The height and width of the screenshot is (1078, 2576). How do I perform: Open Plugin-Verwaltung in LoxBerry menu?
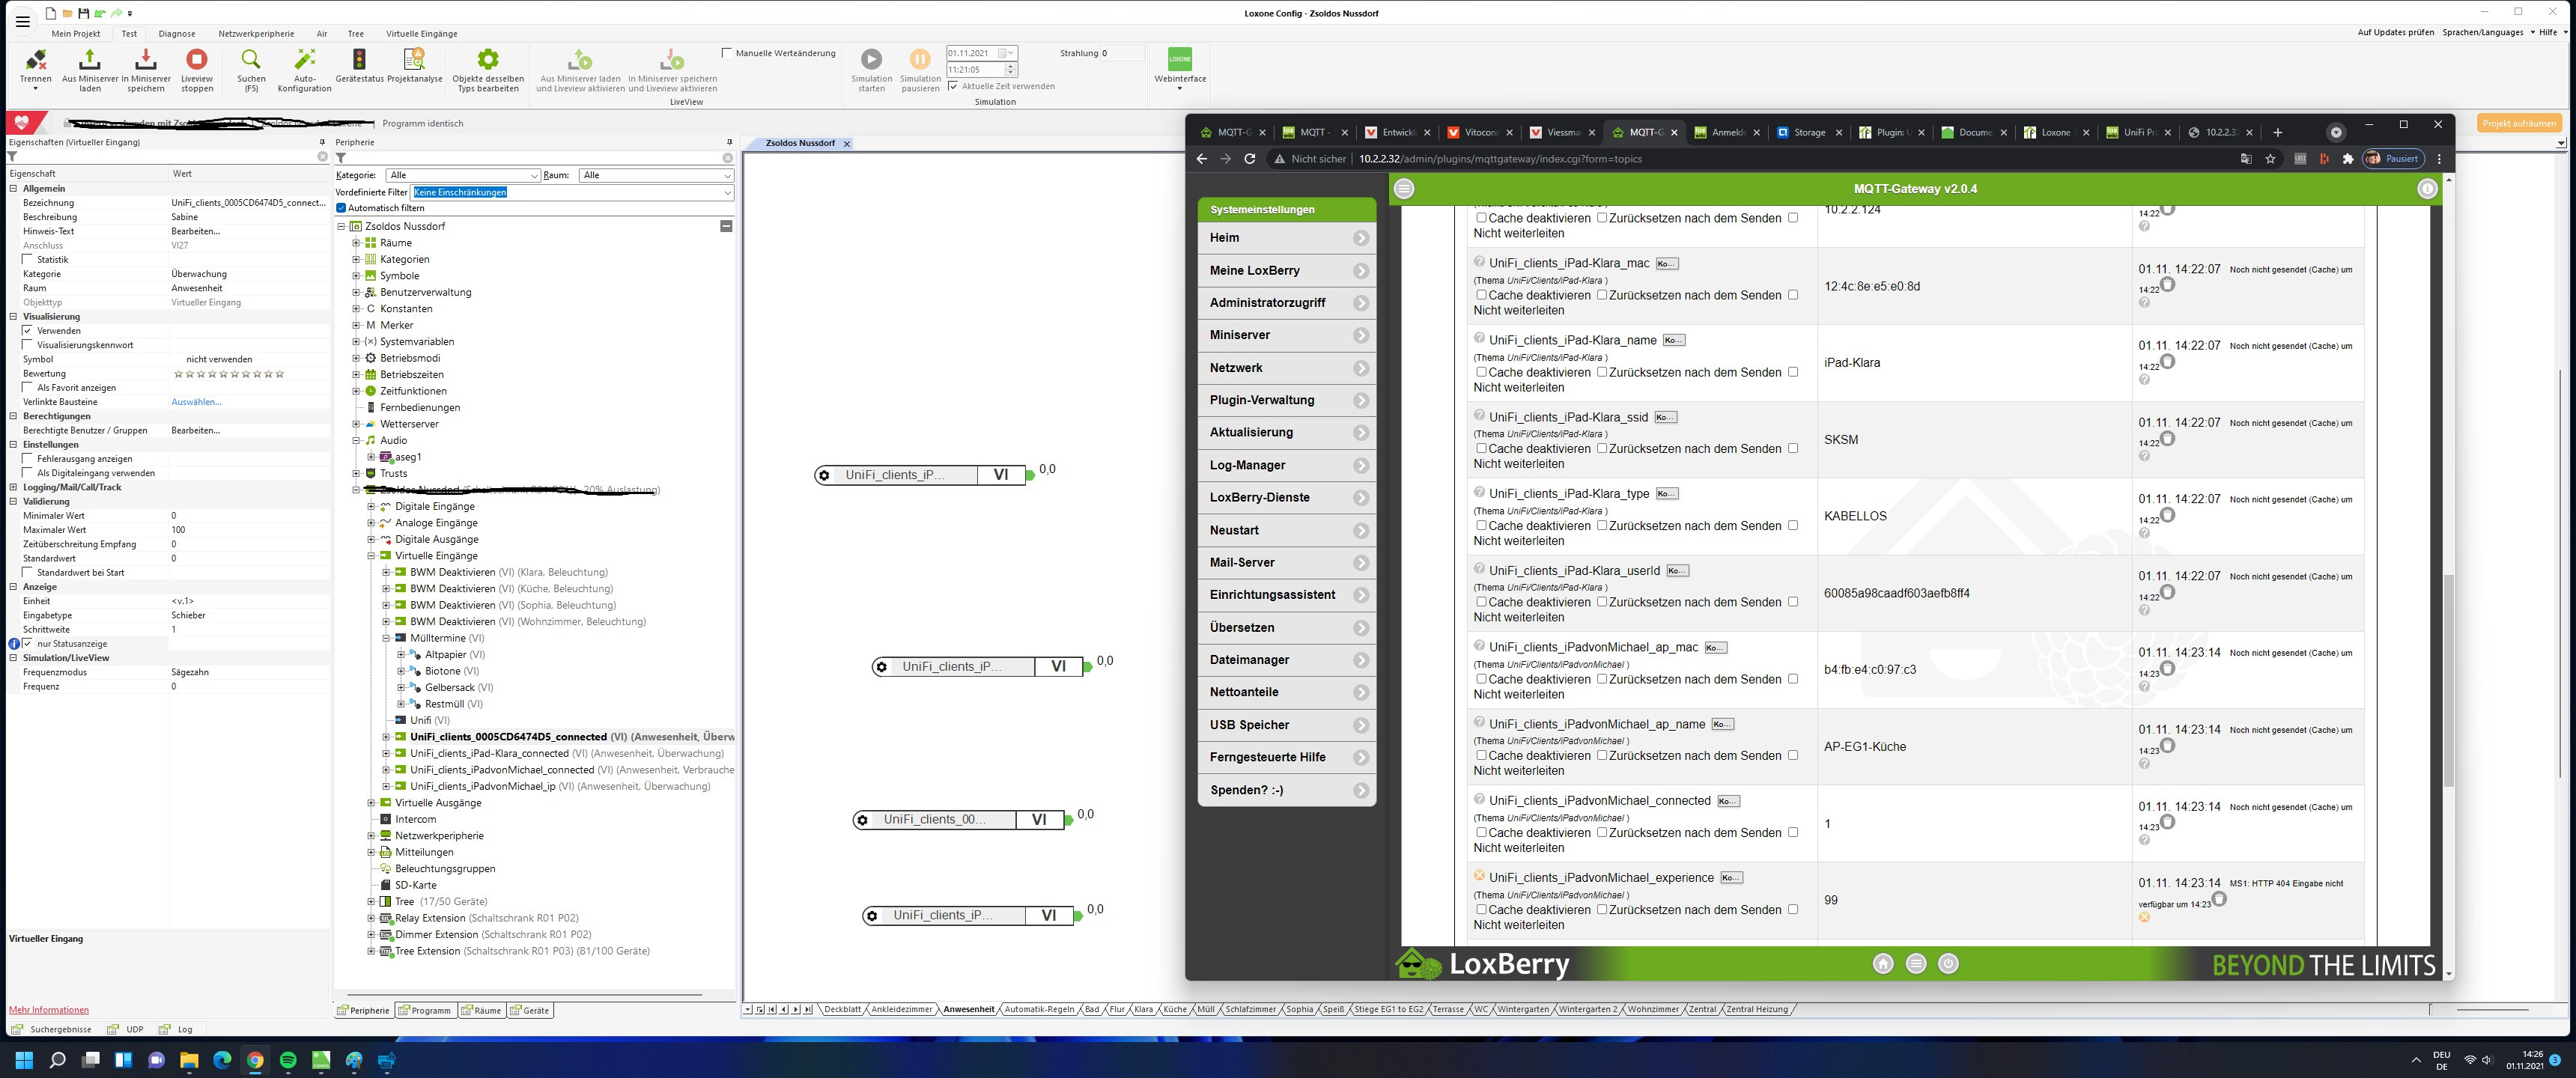click(x=1286, y=400)
